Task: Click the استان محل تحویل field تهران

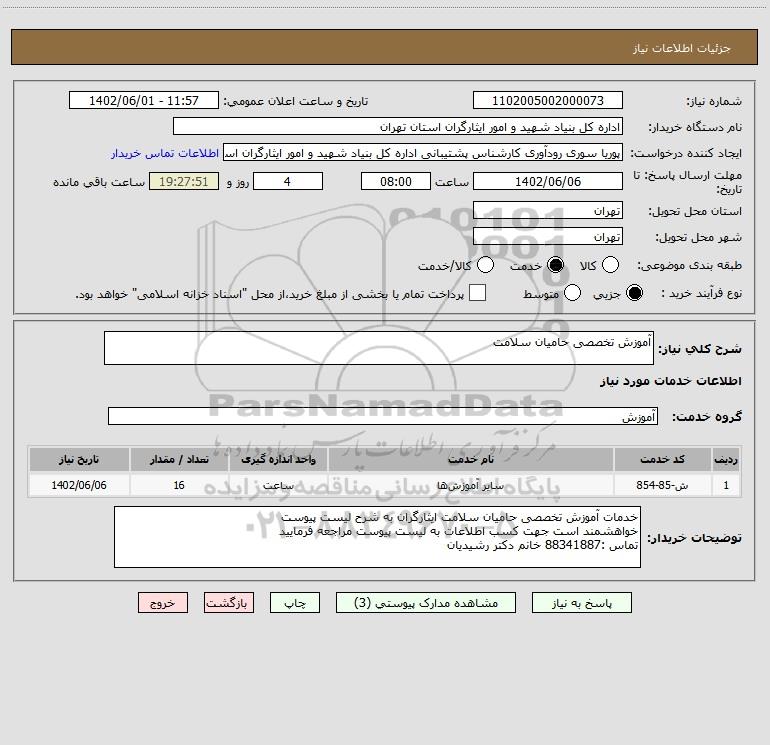Action: [548, 210]
